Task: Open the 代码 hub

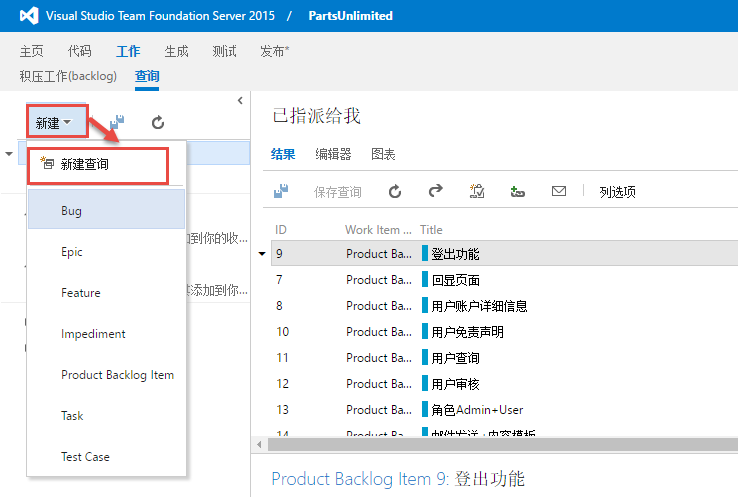Action: point(80,51)
